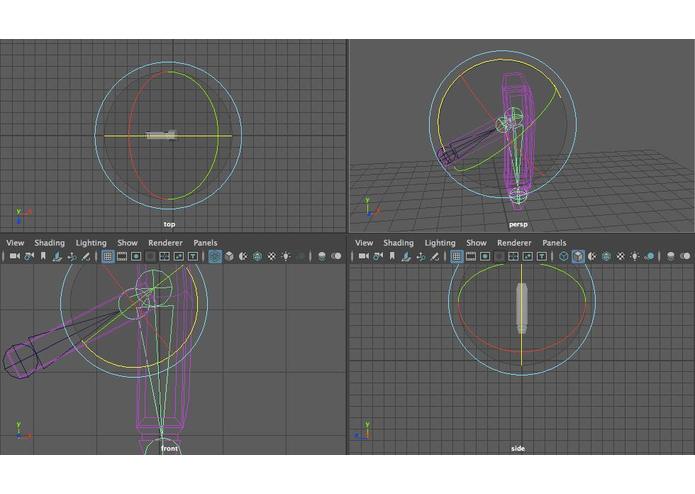Click the 'persp' viewport label

click(x=518, y=225)
